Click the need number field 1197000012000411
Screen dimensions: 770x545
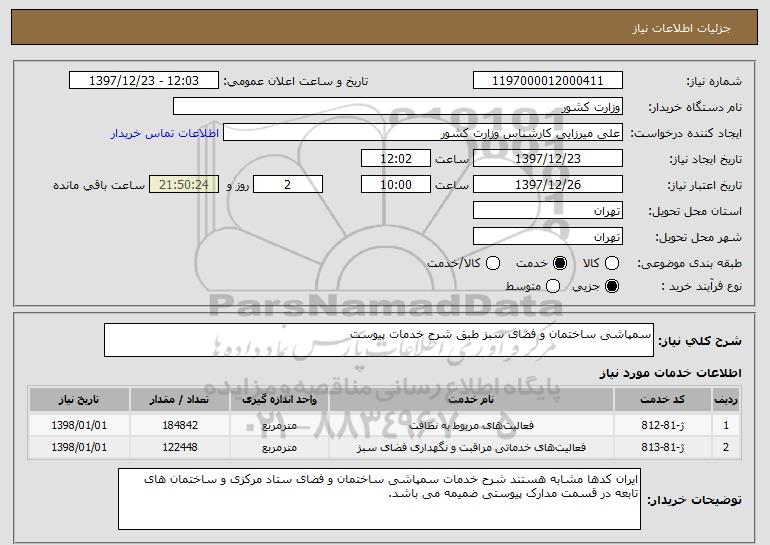tap(548, 81)
